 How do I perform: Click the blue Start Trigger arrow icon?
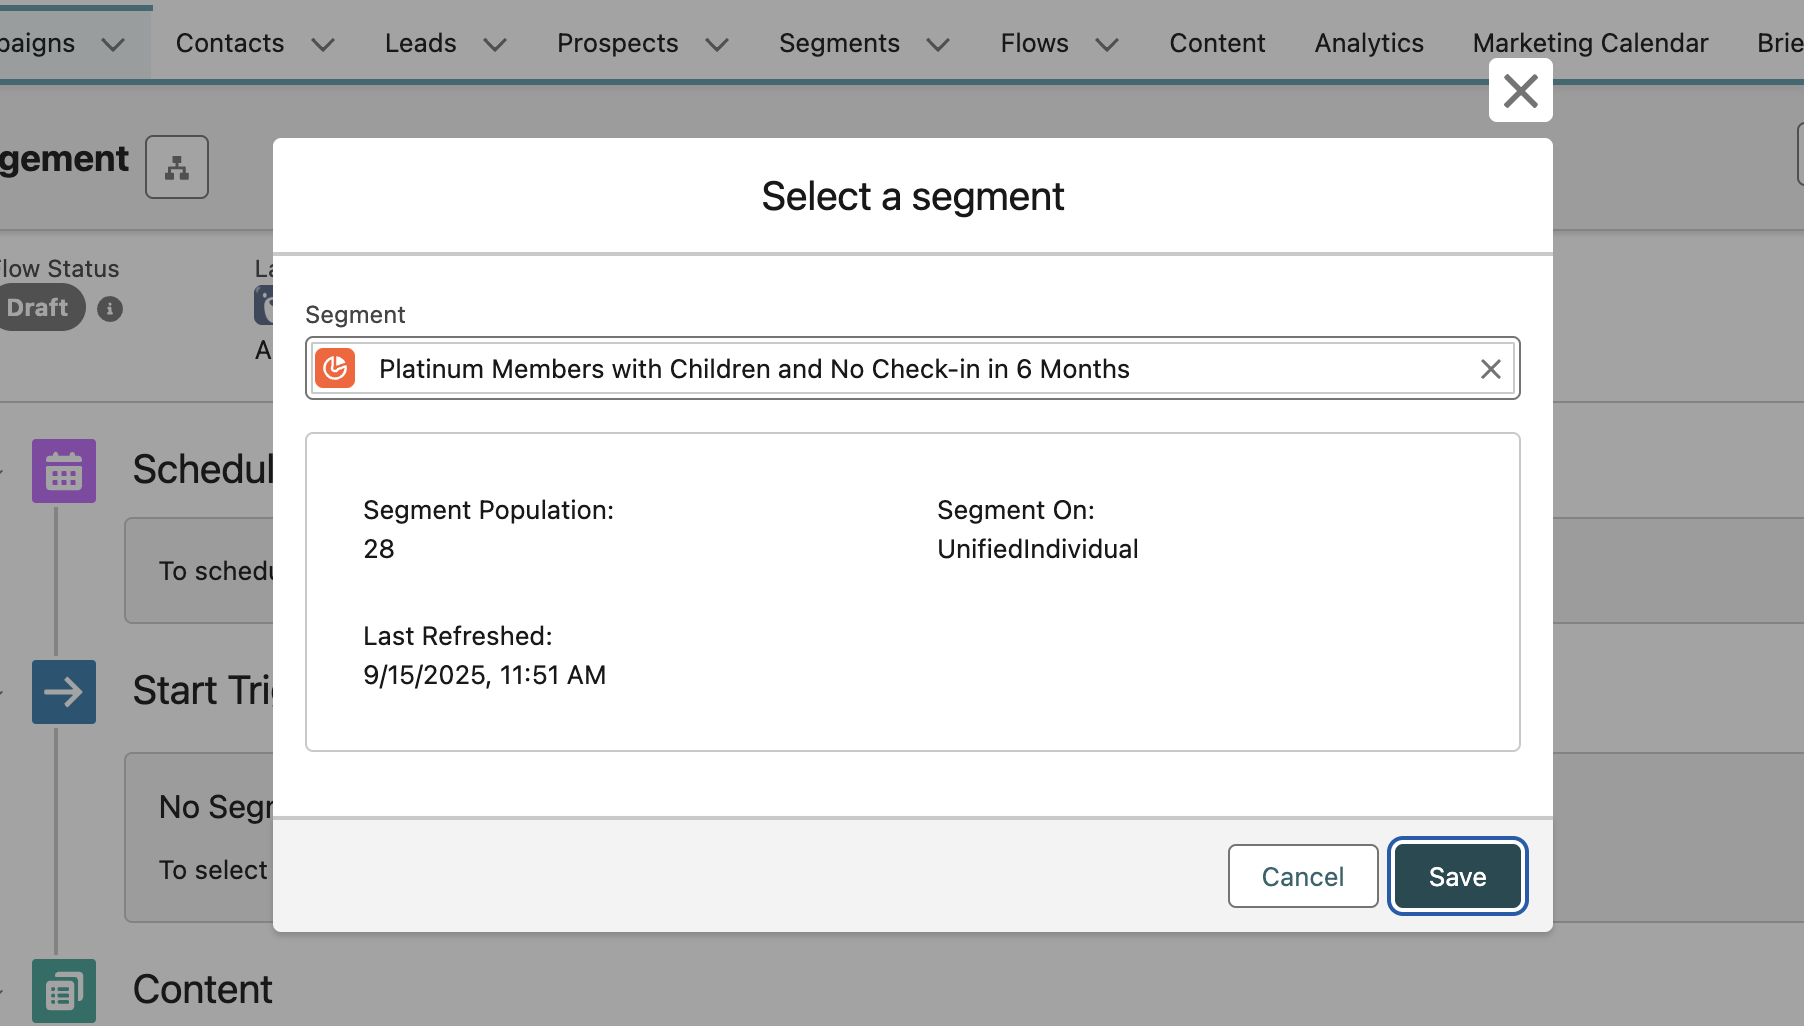(64, 692)
